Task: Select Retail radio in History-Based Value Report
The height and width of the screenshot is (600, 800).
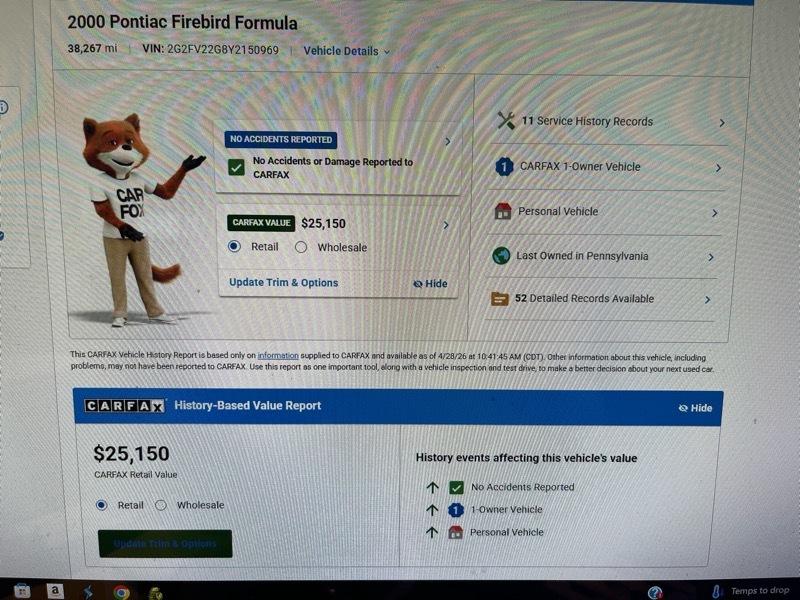Action: point(102,505)
